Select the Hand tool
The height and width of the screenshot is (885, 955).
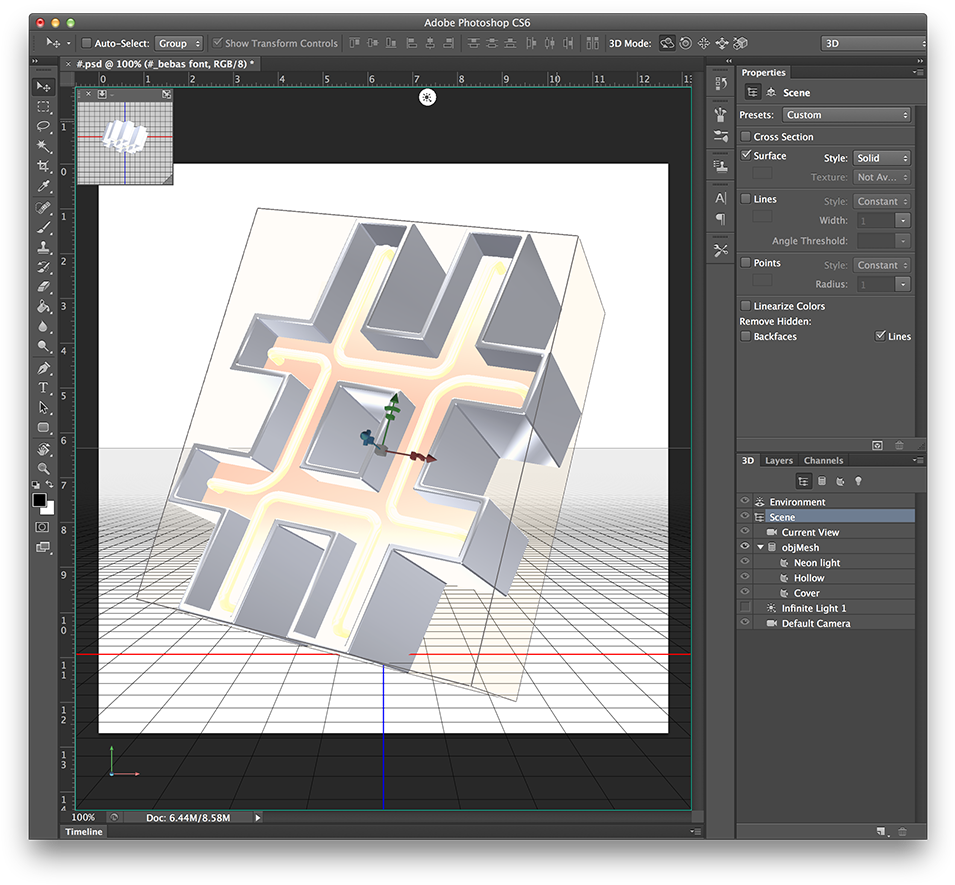43,448
